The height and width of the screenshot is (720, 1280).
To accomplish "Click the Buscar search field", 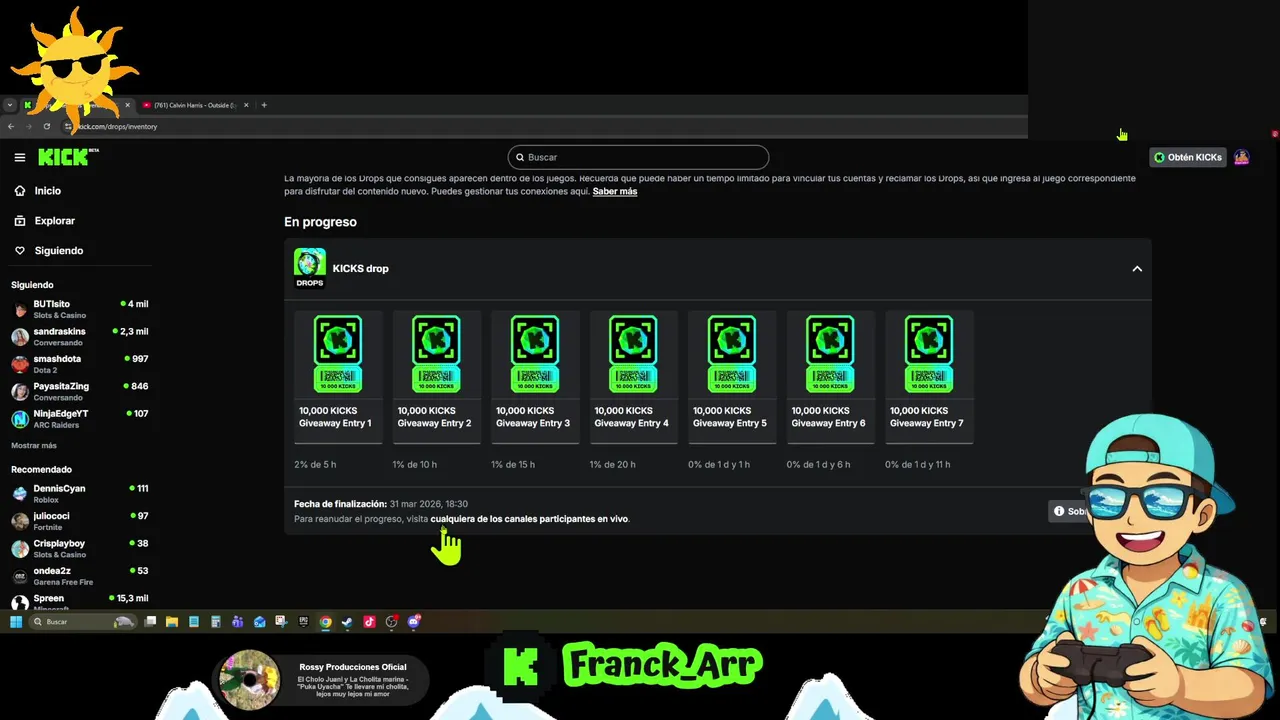I will click(638, 157).
